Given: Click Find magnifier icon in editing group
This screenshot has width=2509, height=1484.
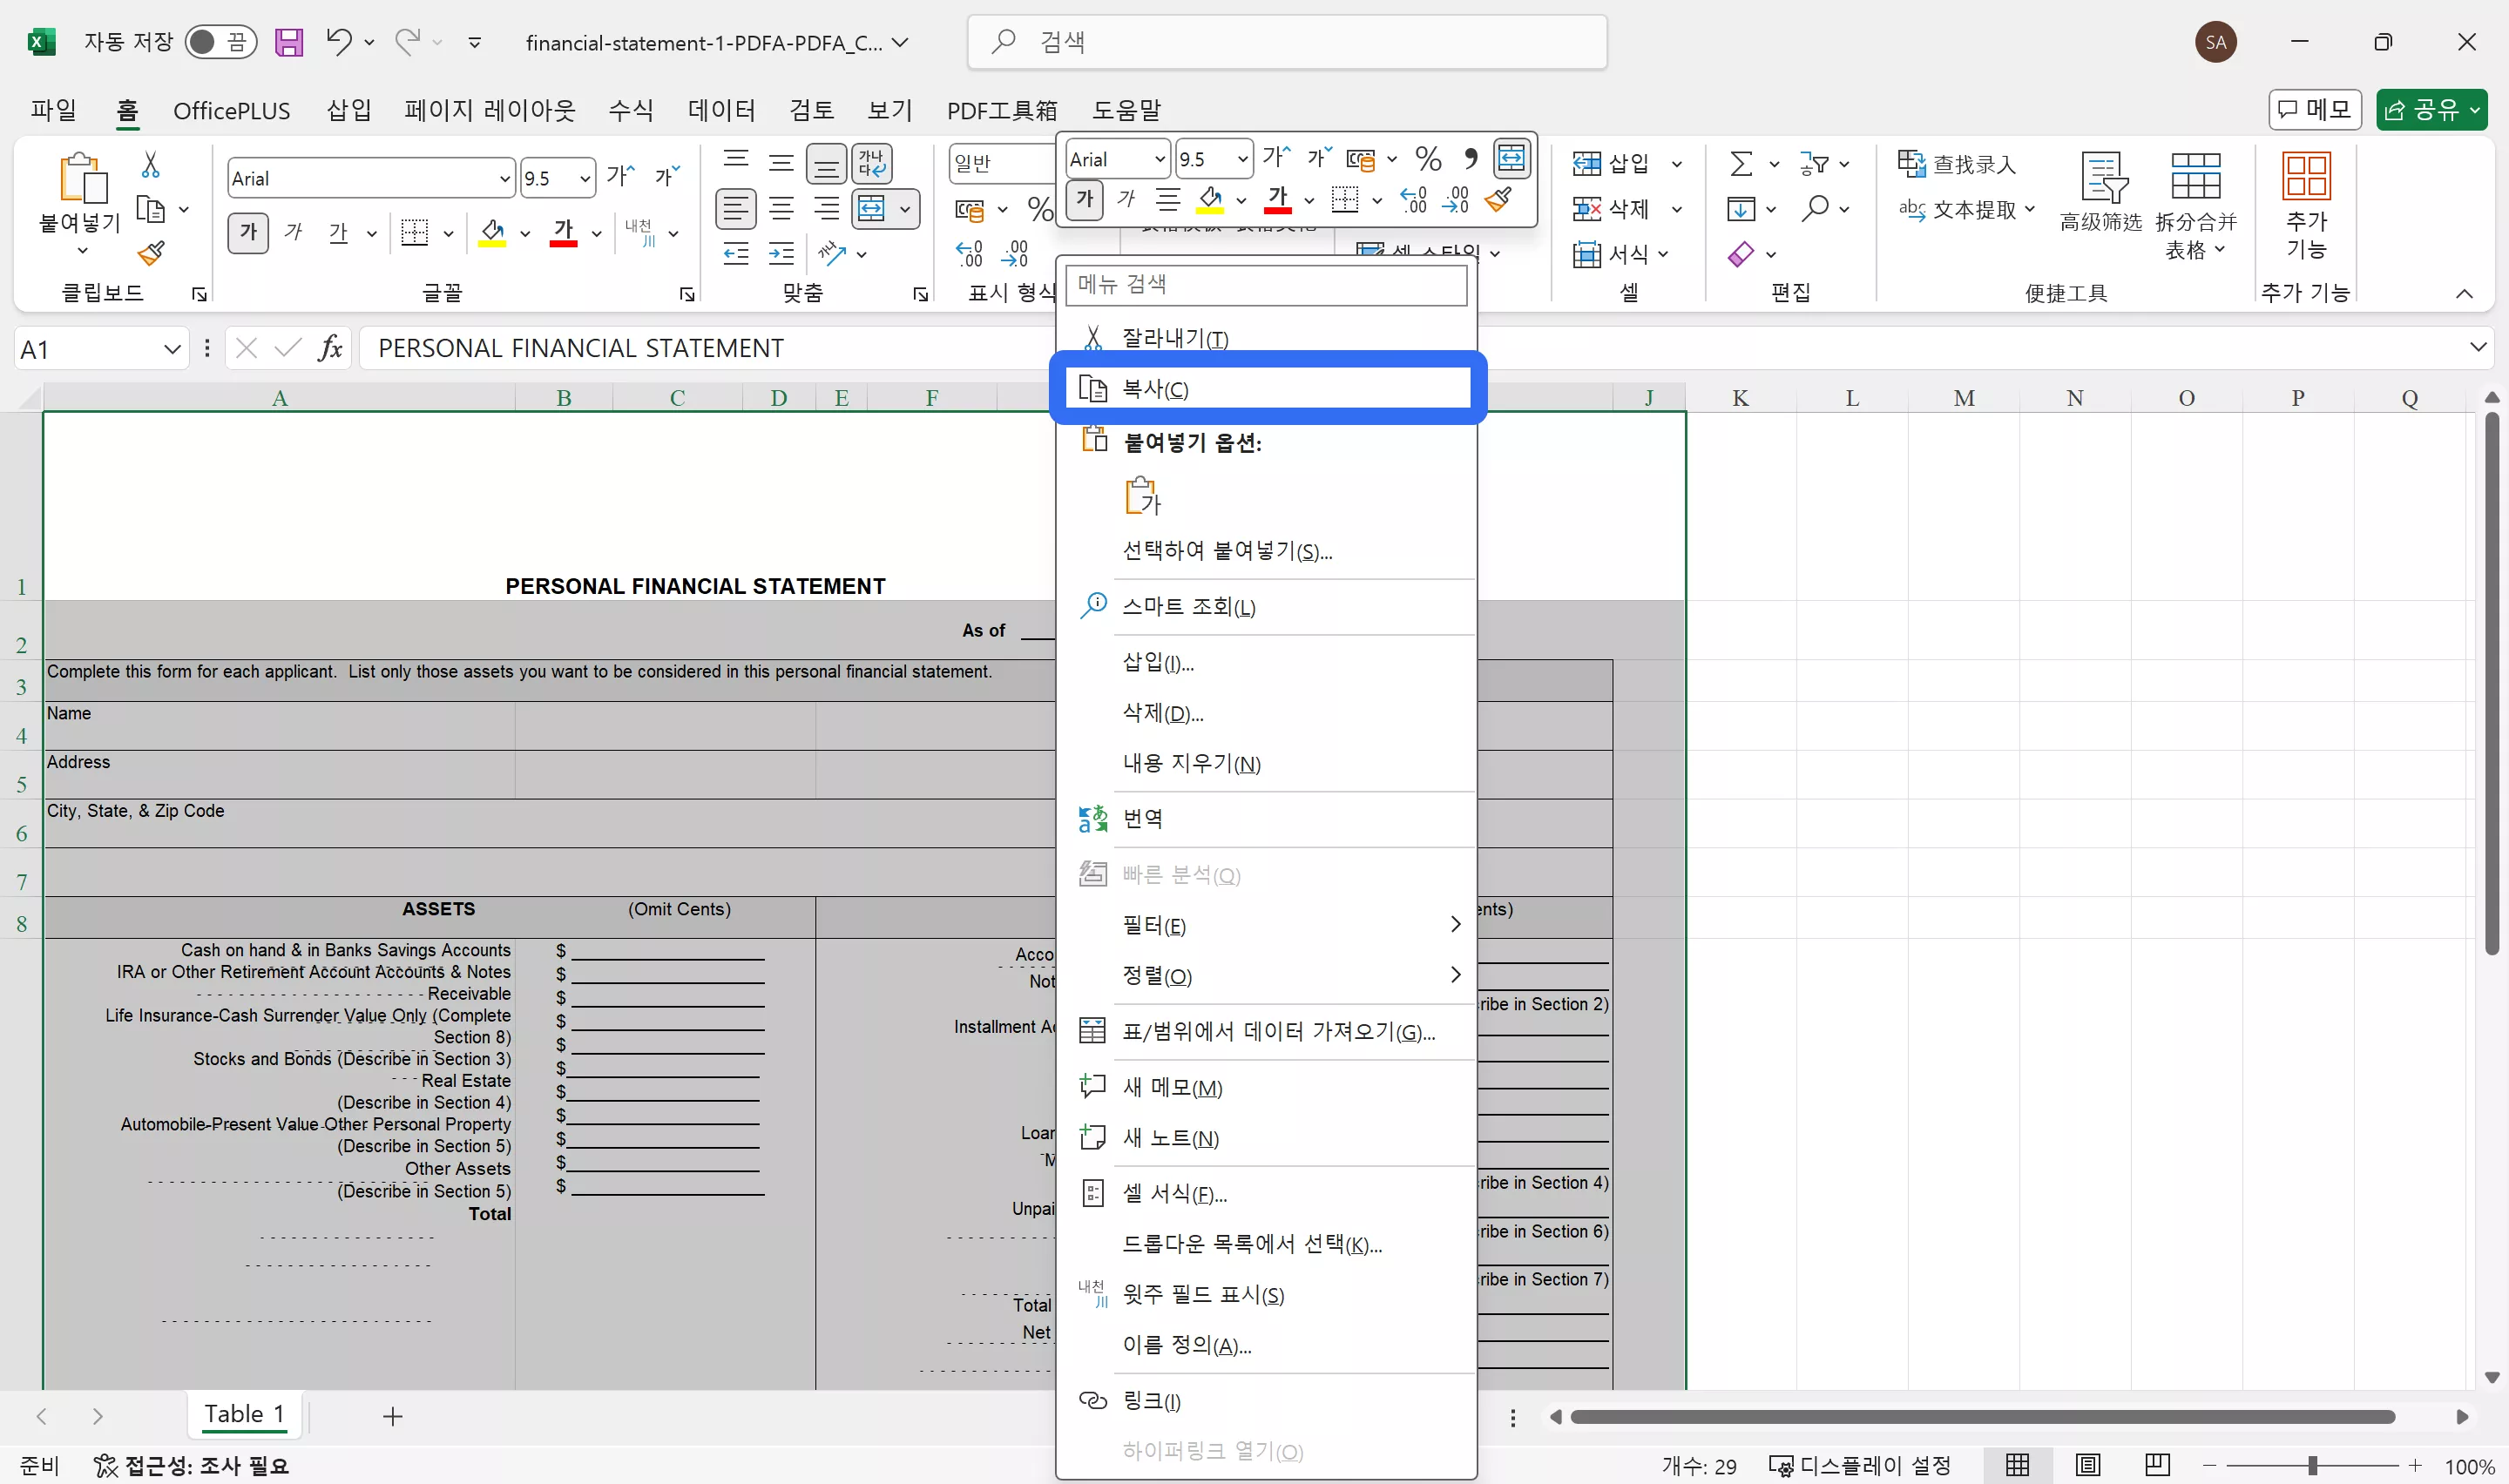Looking at the screenshot, I should (1815, 209).
